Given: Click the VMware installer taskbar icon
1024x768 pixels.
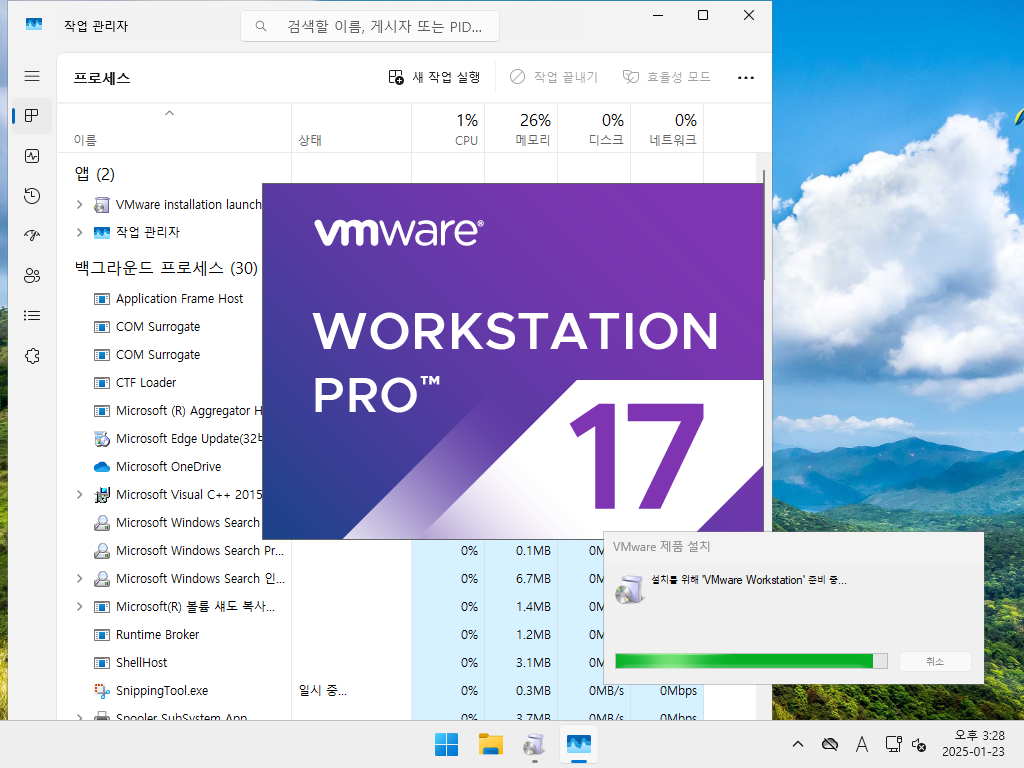Looking at the screenshot, I should [534, 744].
